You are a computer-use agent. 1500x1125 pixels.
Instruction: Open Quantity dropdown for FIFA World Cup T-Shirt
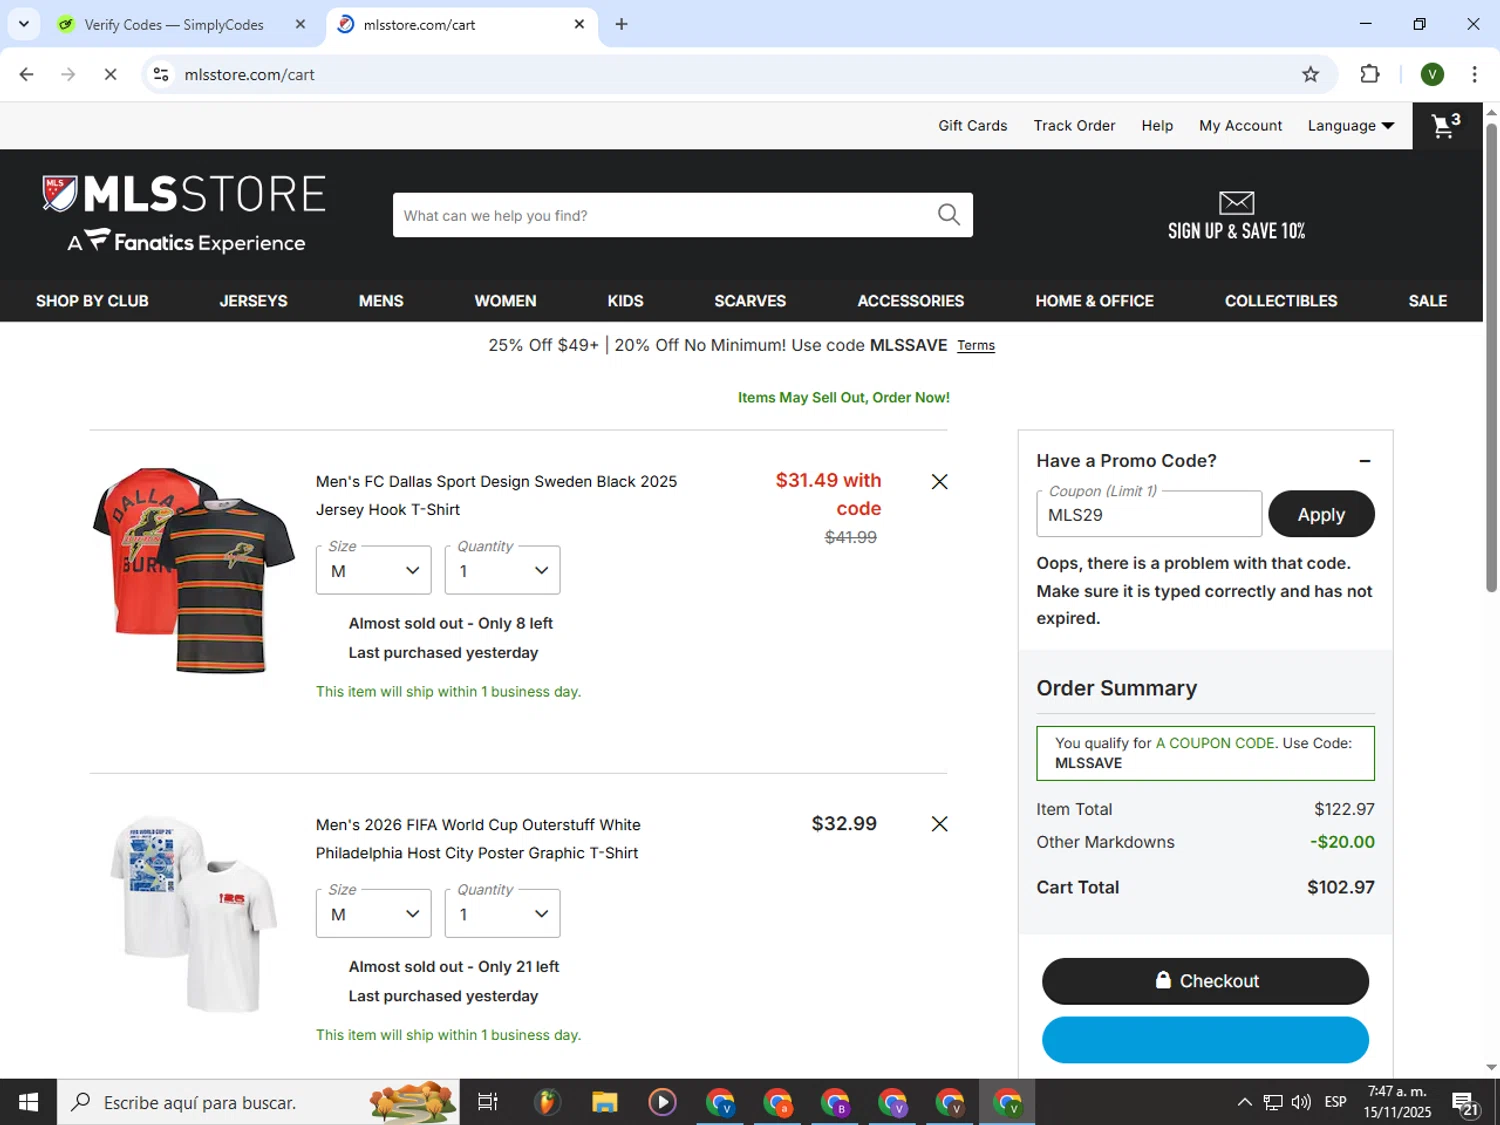(502, 913)
